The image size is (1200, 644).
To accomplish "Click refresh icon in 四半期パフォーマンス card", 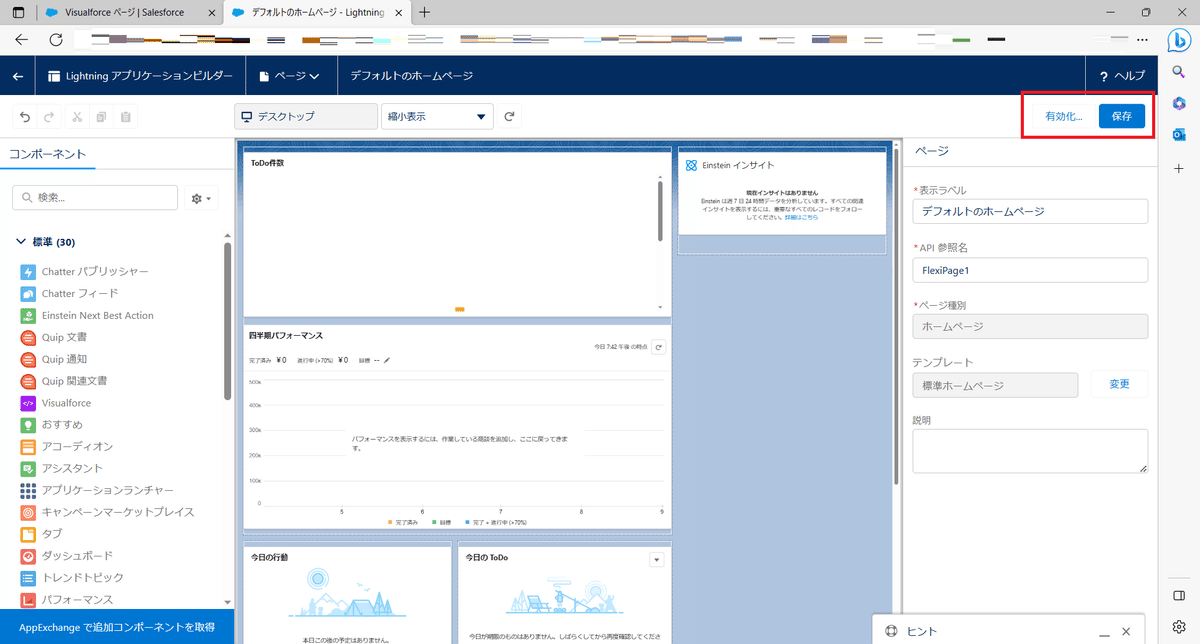I will point(659,347).
